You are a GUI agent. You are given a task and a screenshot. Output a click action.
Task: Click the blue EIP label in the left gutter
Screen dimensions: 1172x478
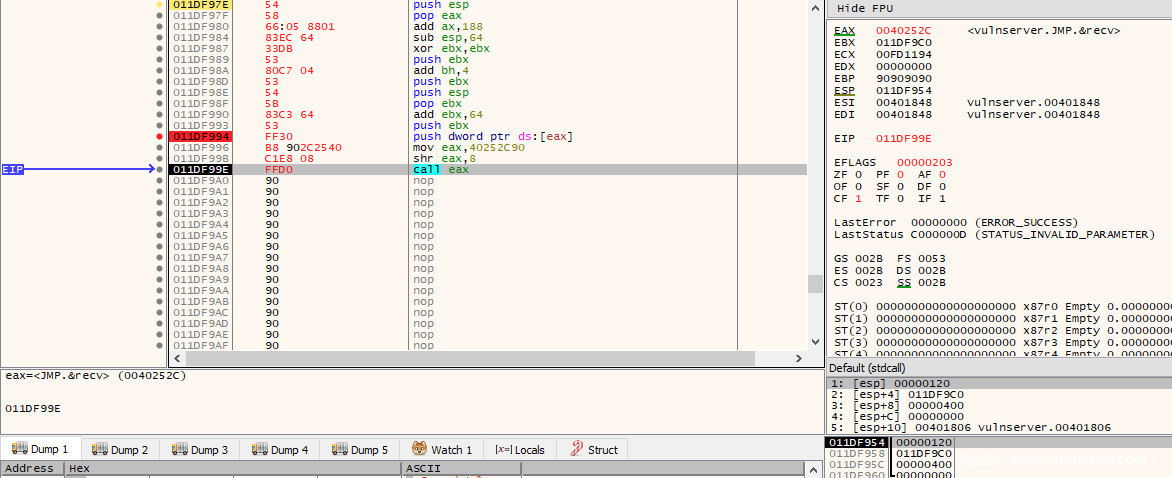(12, 170)
